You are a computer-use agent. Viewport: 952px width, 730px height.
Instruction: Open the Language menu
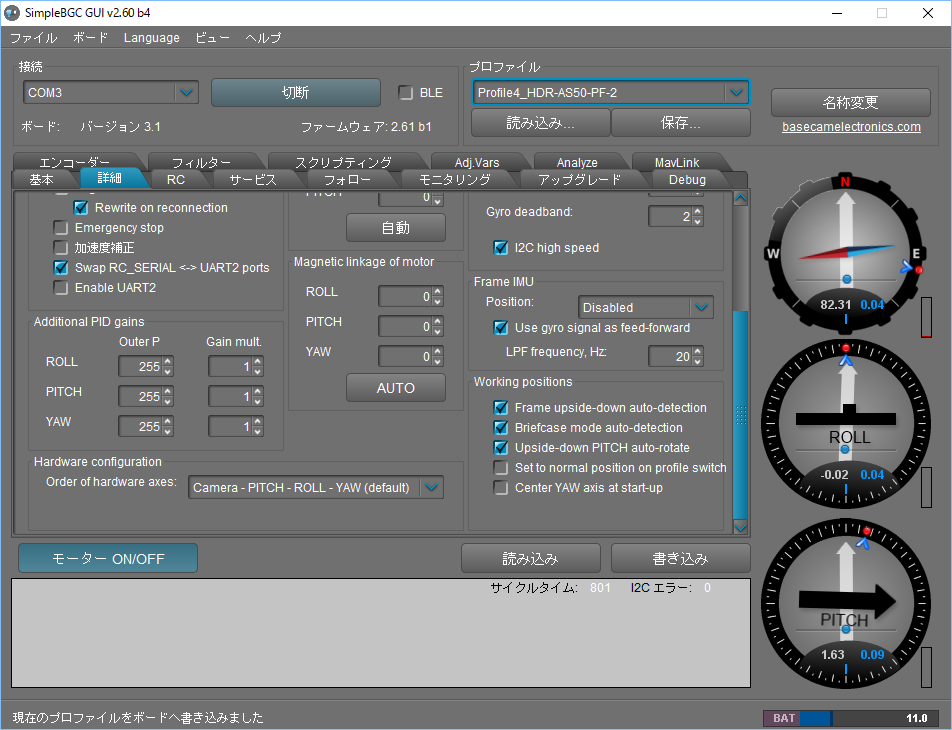pos(152,38)
